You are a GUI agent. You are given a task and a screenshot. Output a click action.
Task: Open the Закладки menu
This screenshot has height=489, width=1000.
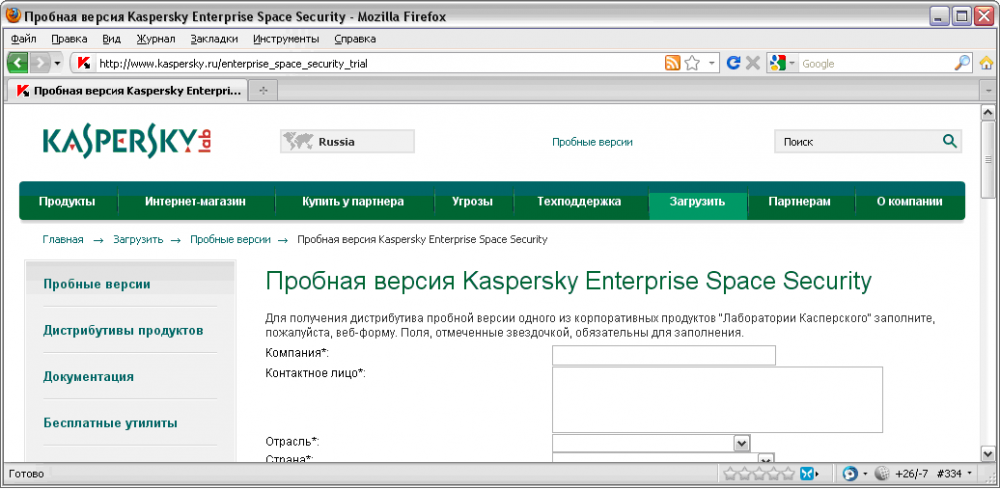point(214,38)
